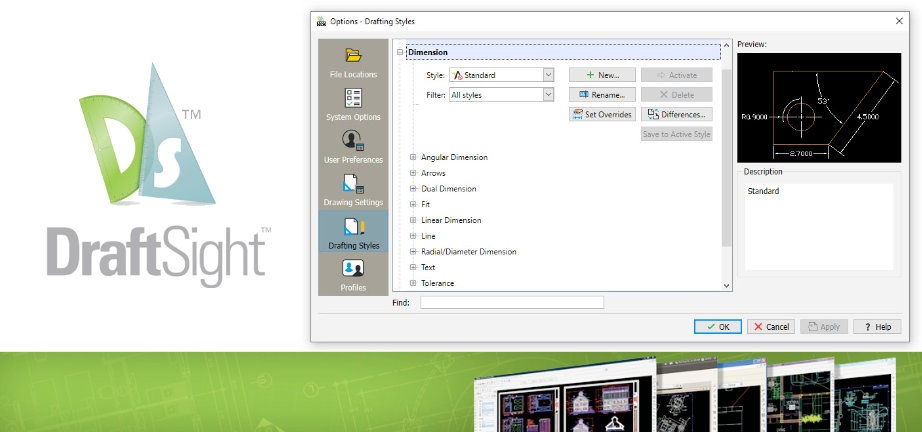The image size is (922, 432).
Task: Click Save to Active Style button
Action: coord(677,134)
